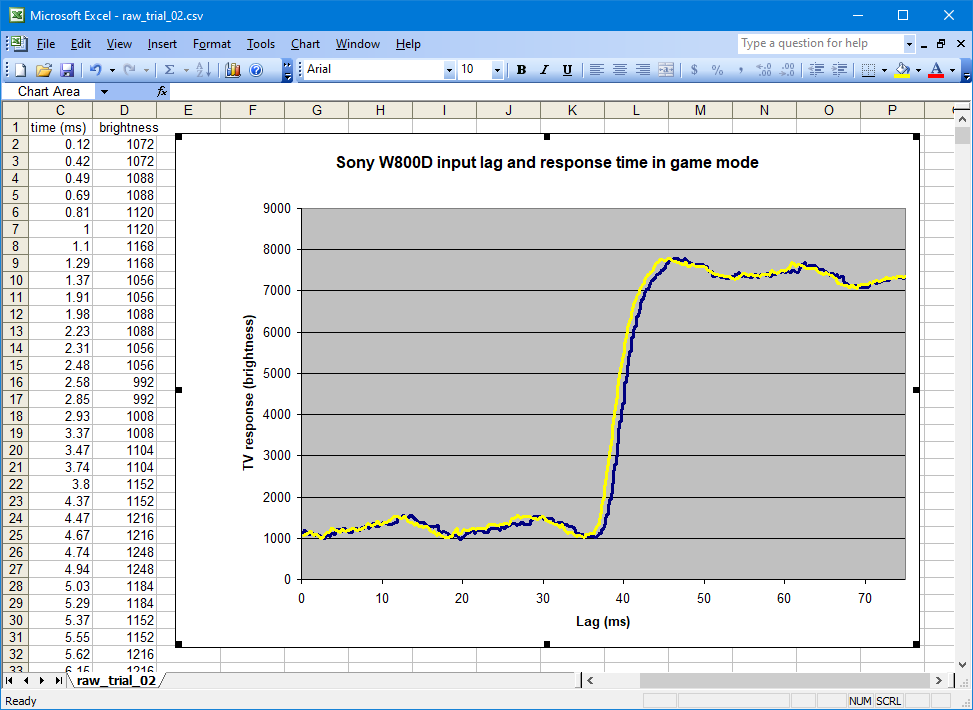Click the Borders icon

[869, 70]
